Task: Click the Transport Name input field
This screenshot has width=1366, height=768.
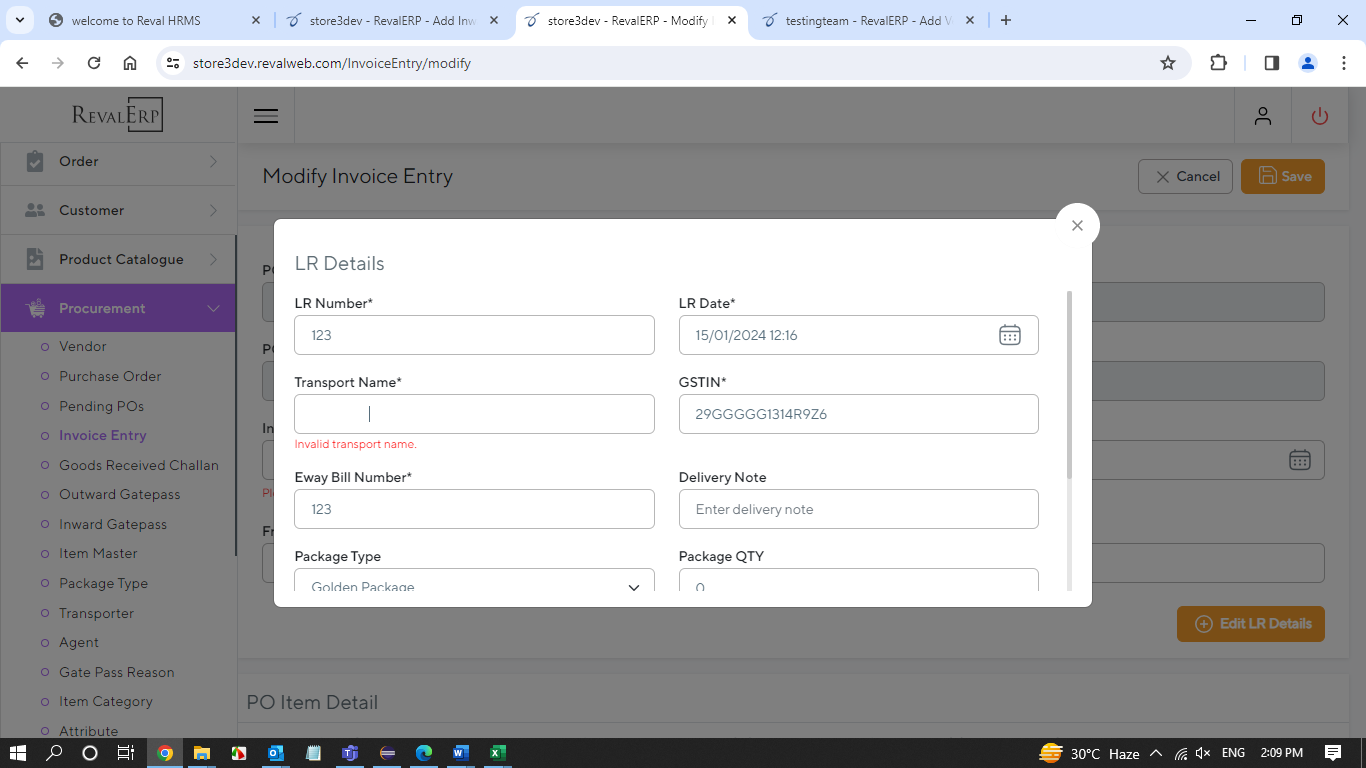Action: point(474,414)
